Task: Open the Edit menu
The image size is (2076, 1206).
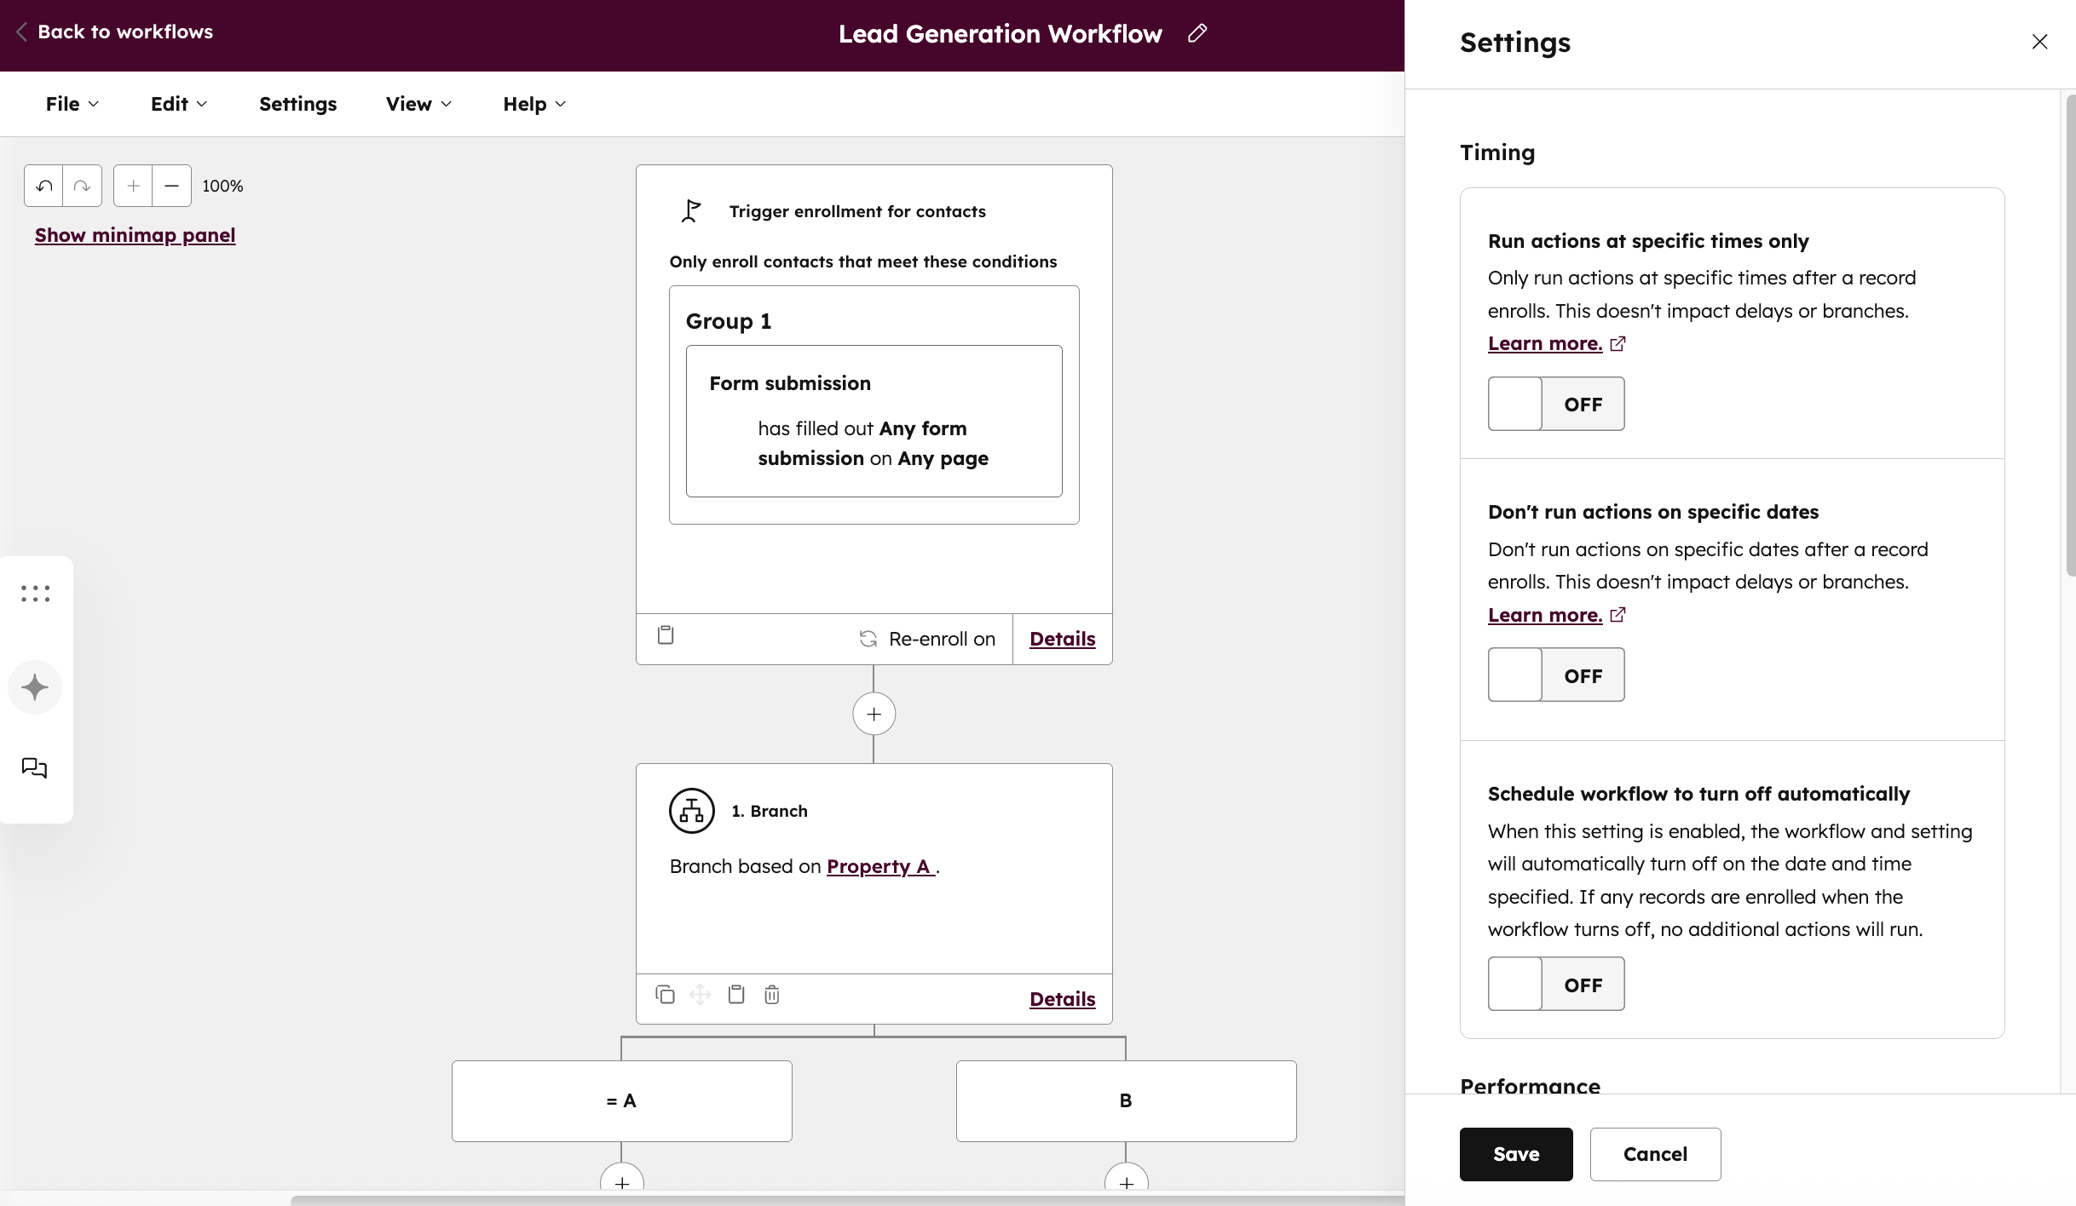Action: [178, 103]
